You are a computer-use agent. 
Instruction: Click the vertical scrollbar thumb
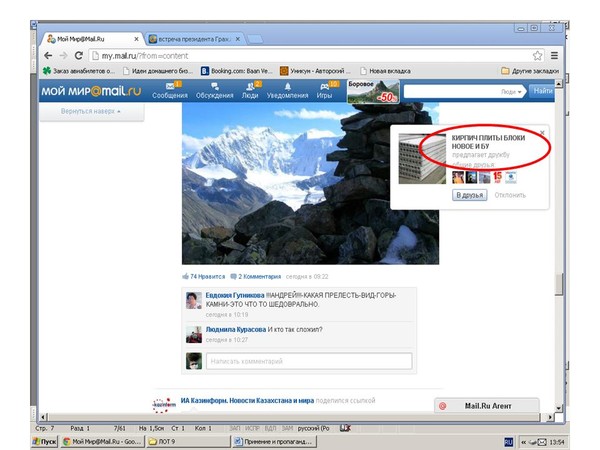click(x=559, y=284)
